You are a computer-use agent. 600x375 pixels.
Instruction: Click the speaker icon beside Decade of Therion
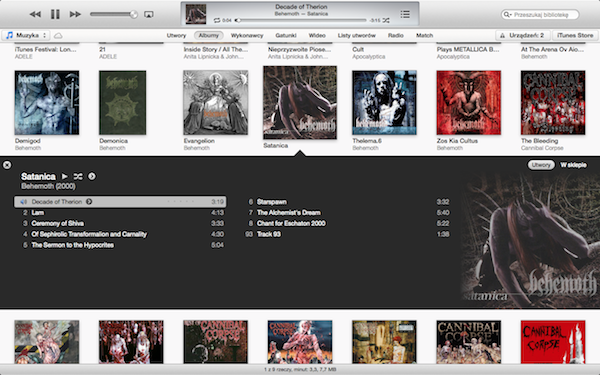[x=23, y=202]
